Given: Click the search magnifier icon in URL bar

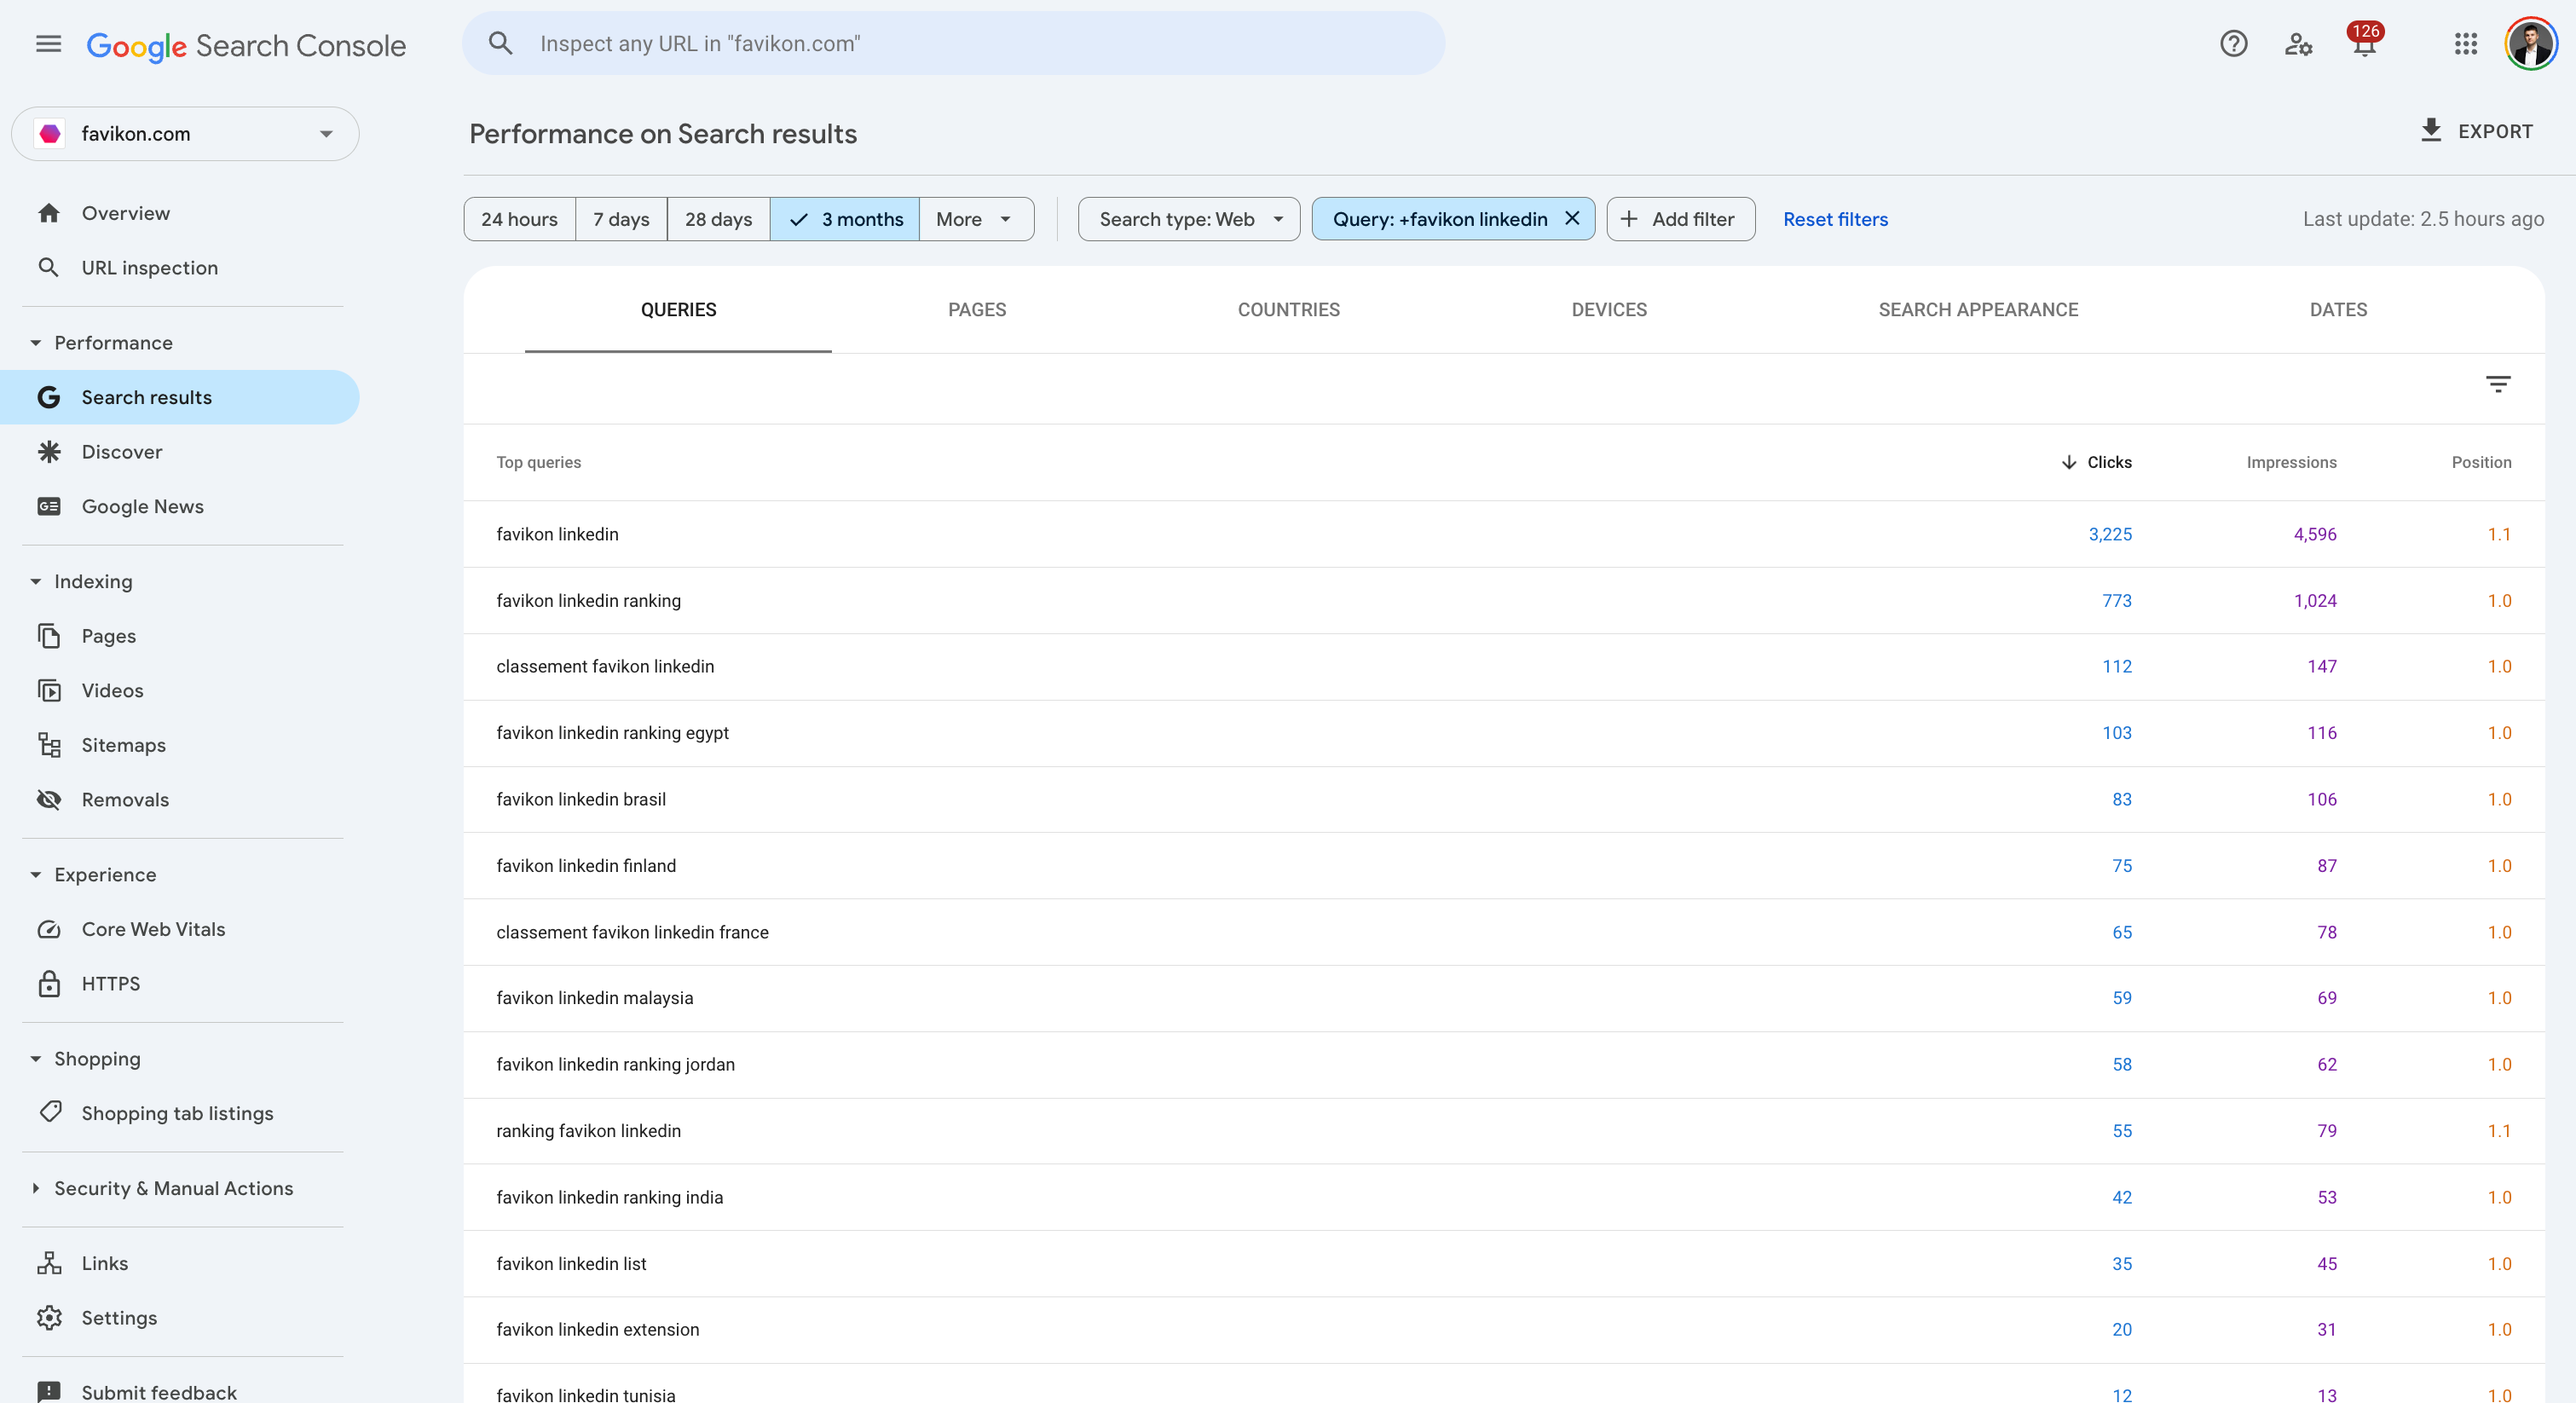Looking at the screenshot, I should 500,43.
